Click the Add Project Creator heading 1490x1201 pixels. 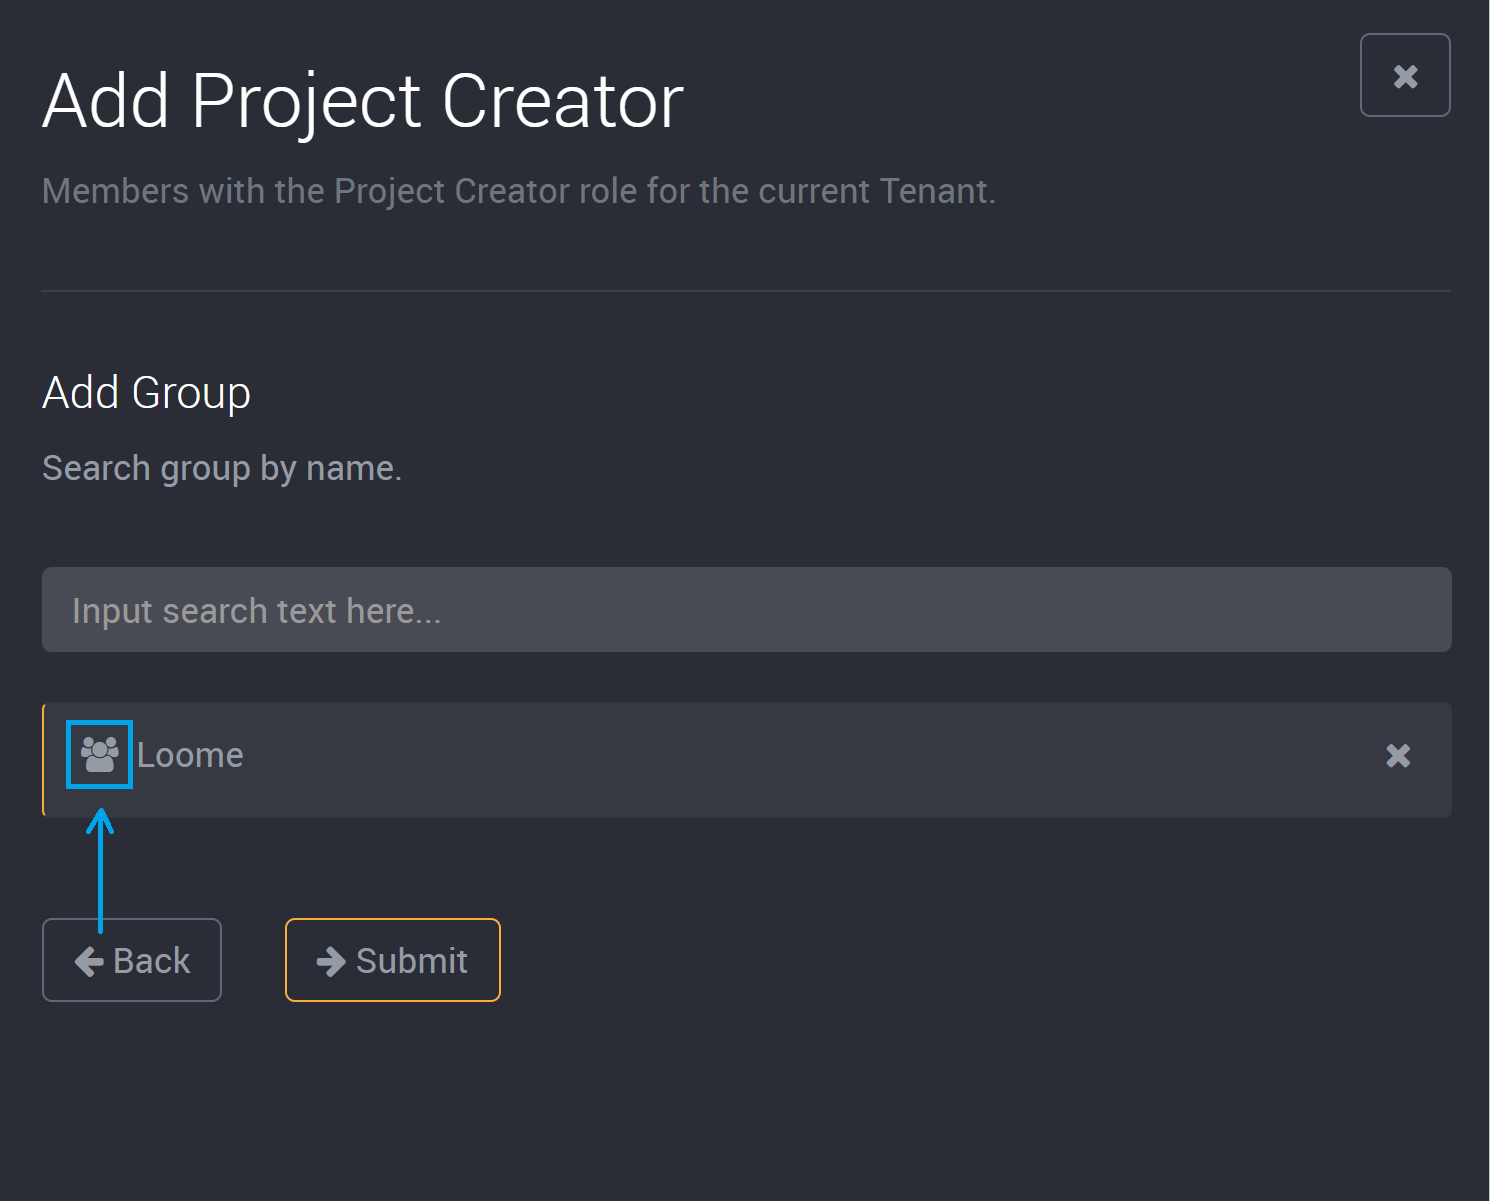(363, 102)
